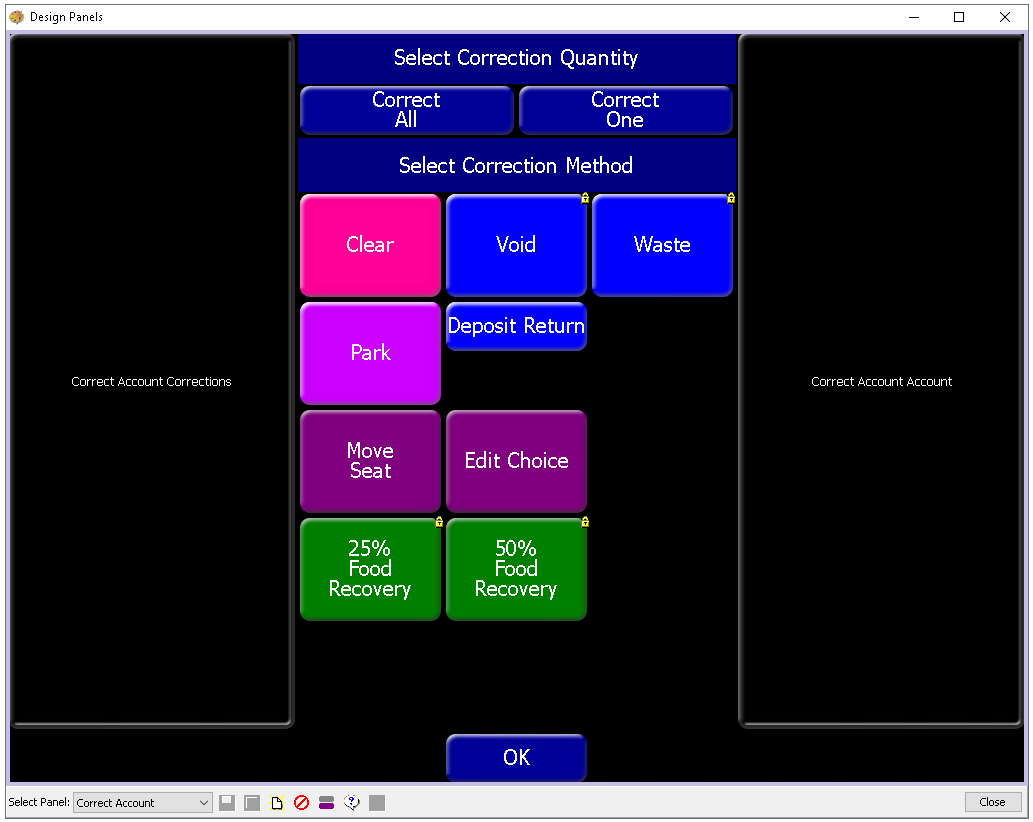The width and height of the screenshot is (1033, 822).
Task: Choose the Waste correction method
Action: pyautogui.click(x=662, y=245)
